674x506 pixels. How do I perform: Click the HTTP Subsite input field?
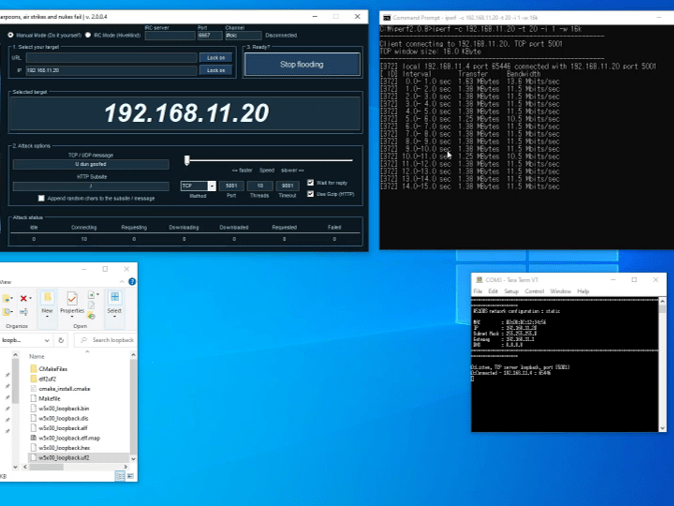coord(91,186)
